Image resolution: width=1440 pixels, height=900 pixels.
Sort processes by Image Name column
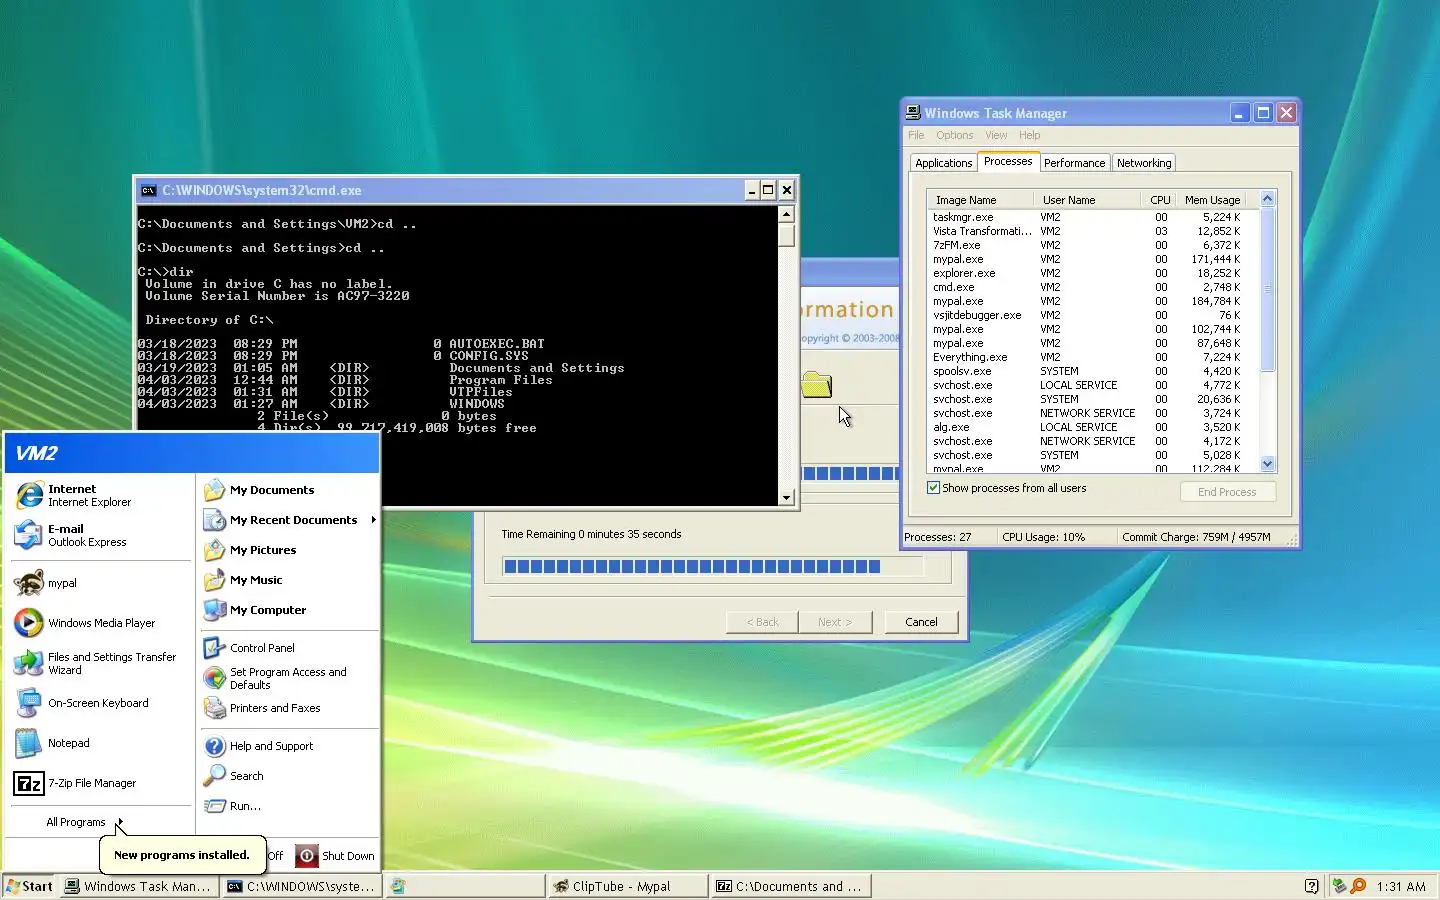click(x=980, y=200)
